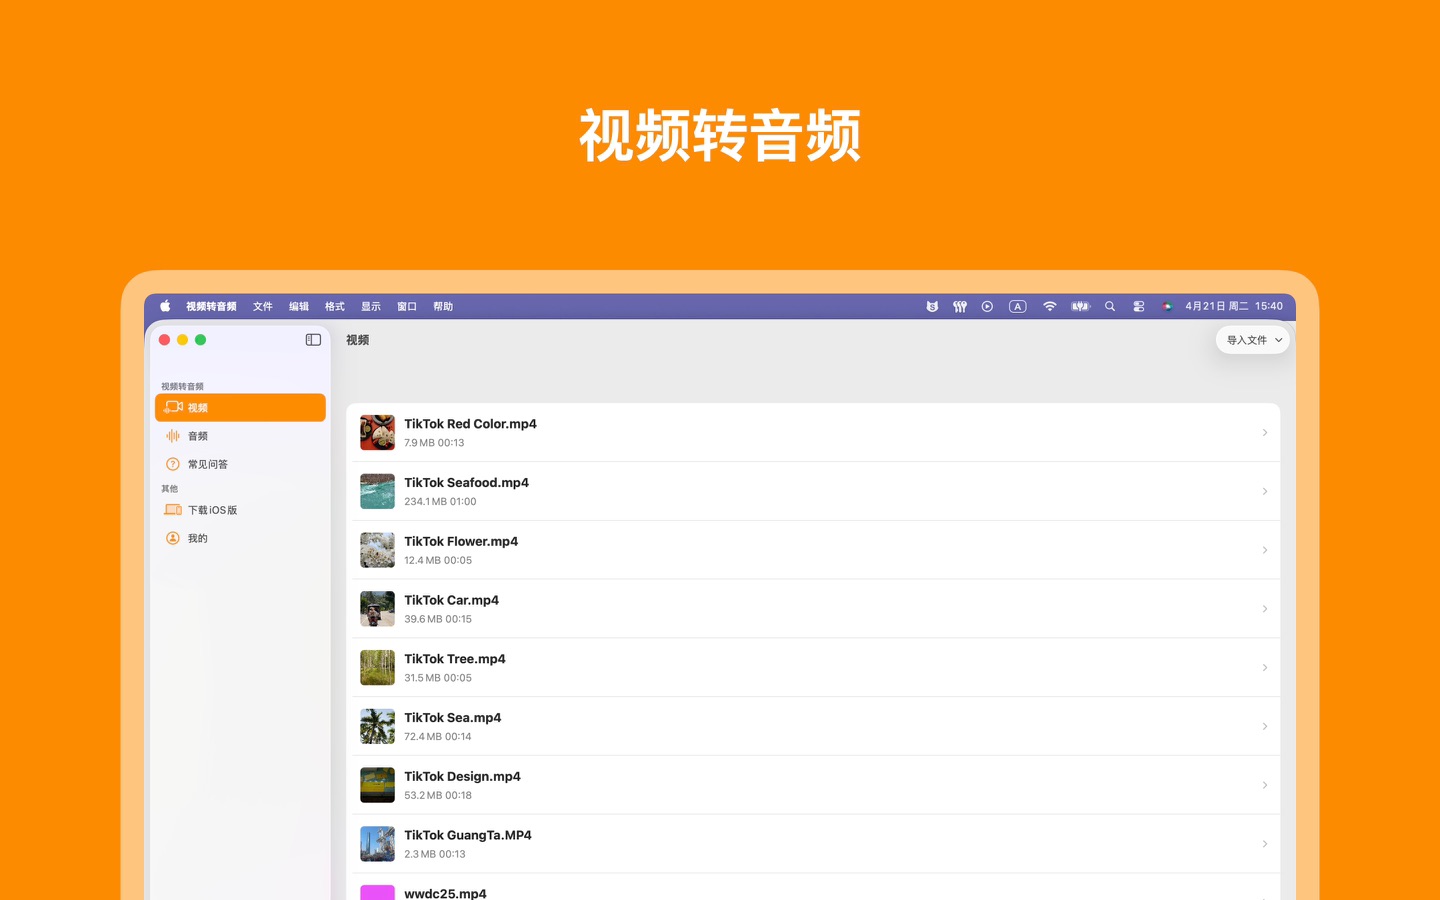This screenshot has height=900, width=1440.
Task: Click the file name TikTok GuangTa.MP4
Action: point(468,835)
